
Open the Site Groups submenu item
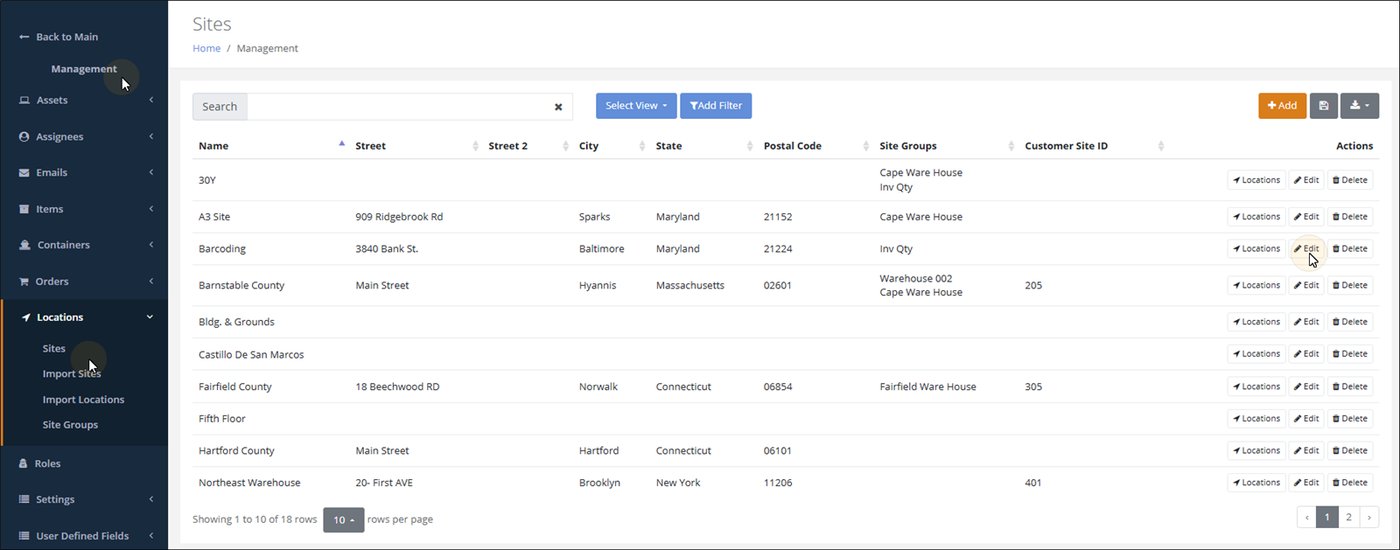pyautogui.click(x=70, y=425)
